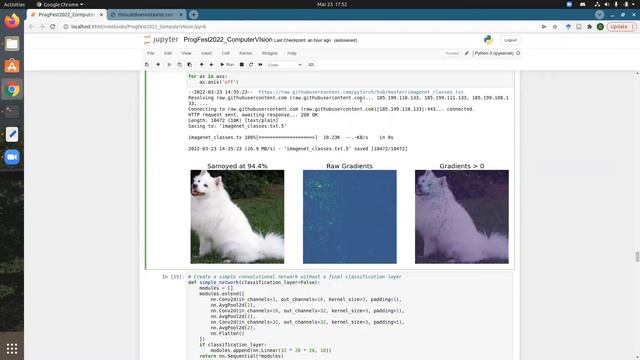Viewport: 640px width, 360px height.
Task: Run the current cell
Action: pyautogui.click(x=227, y=64)
